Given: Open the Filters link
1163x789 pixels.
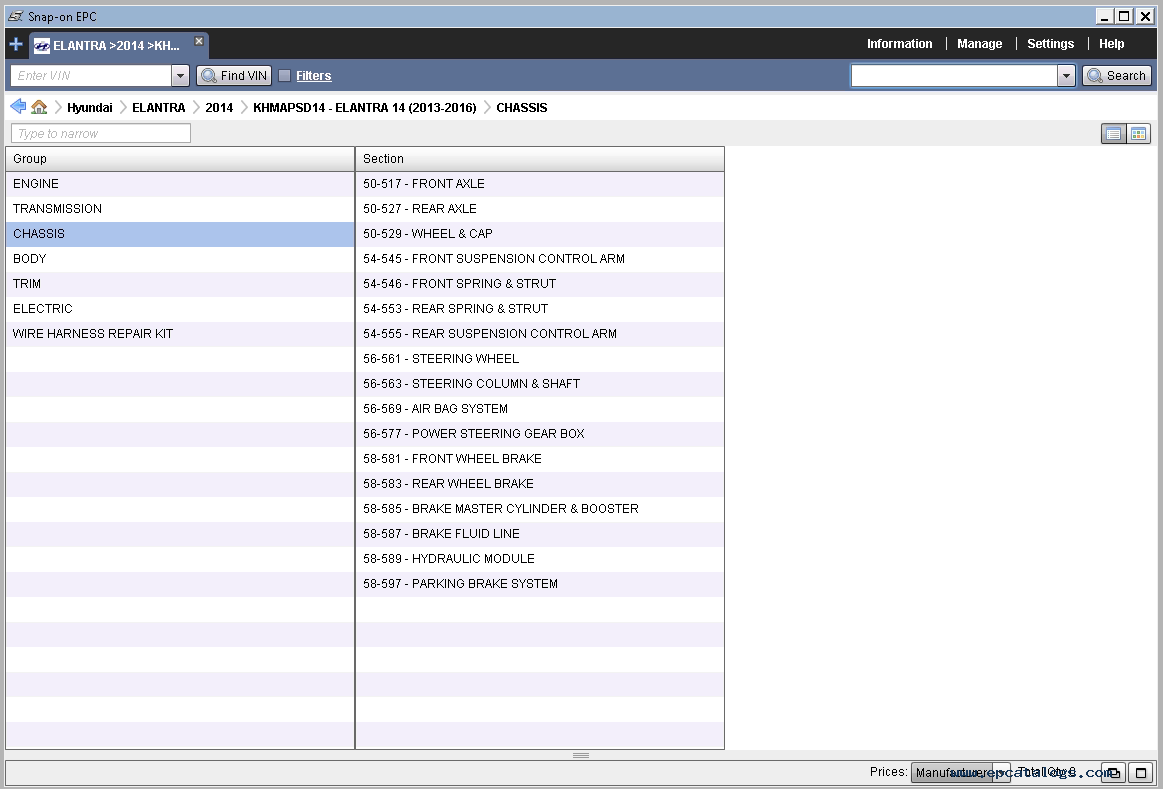Looking at the screenshot, I should 314,76.
